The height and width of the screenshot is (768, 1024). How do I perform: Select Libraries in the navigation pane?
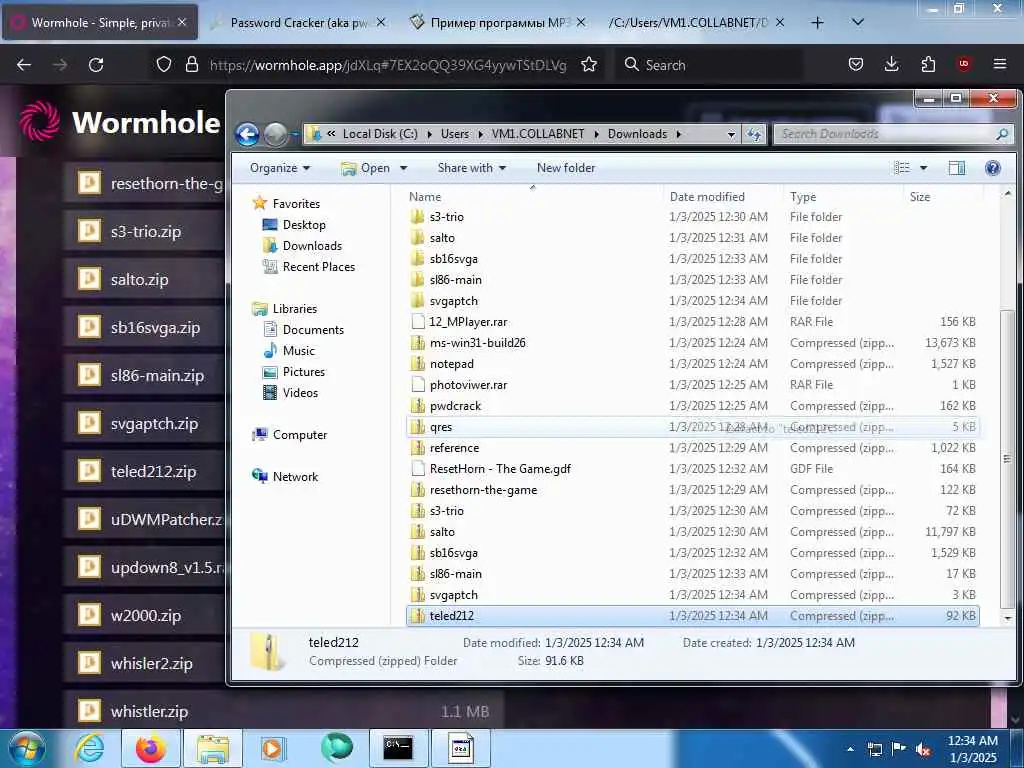tap(295, 309)
